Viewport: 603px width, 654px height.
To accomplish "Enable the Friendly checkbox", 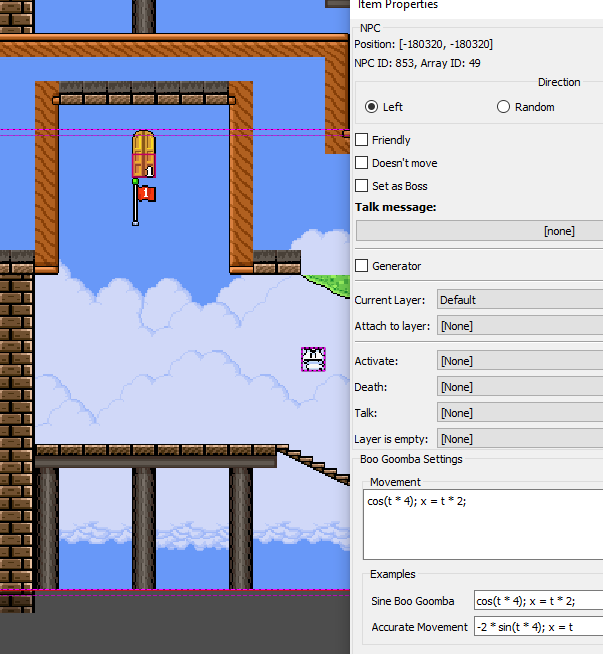I will click(x=362, y=140).
